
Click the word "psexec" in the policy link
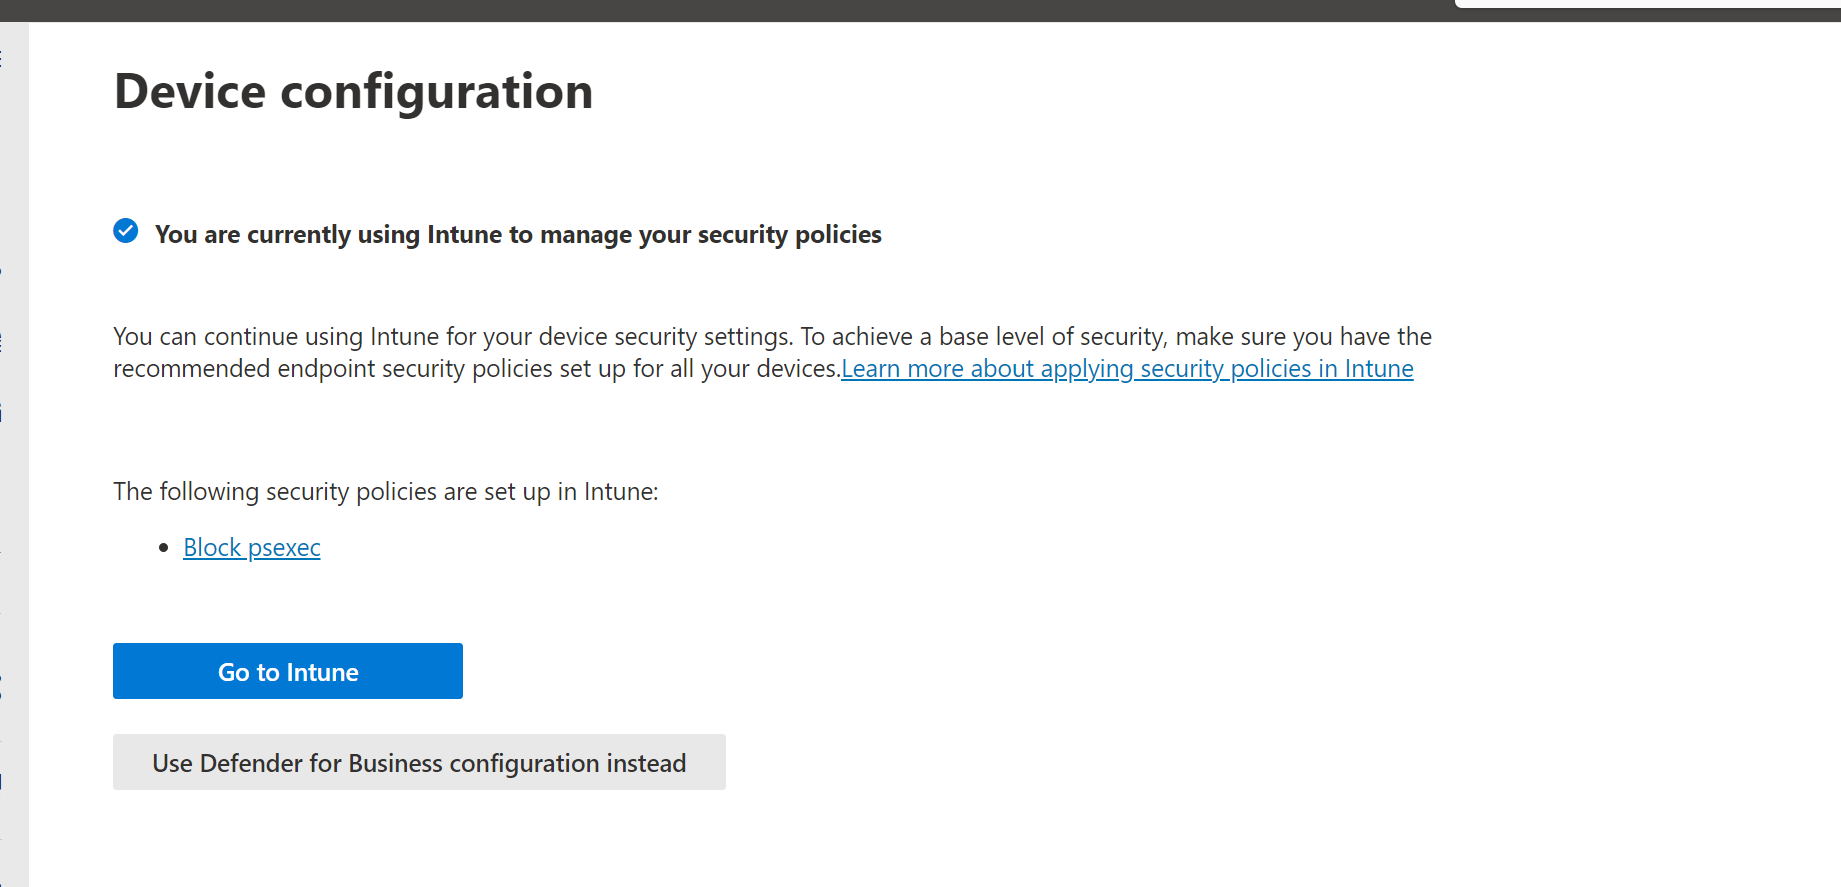[284, 548]
